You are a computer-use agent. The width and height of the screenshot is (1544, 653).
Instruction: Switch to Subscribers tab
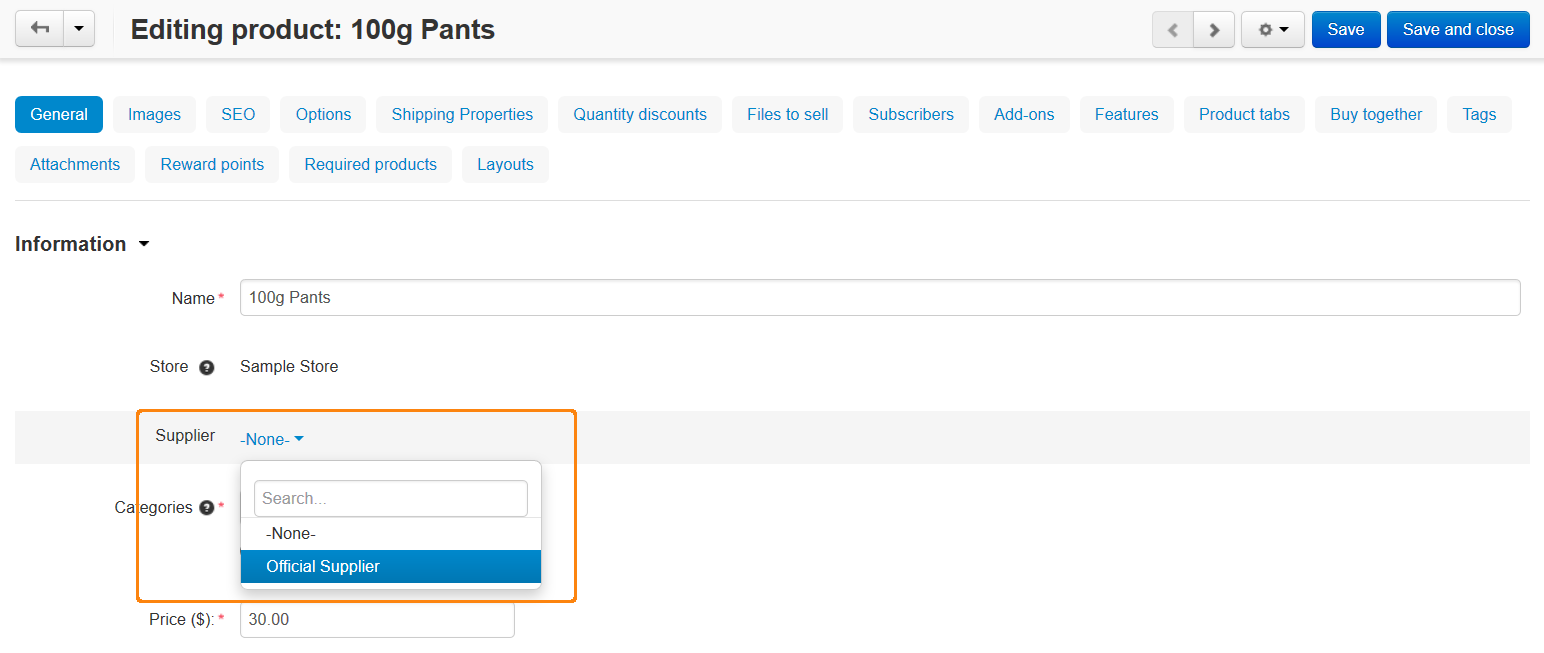coord(911,114)
